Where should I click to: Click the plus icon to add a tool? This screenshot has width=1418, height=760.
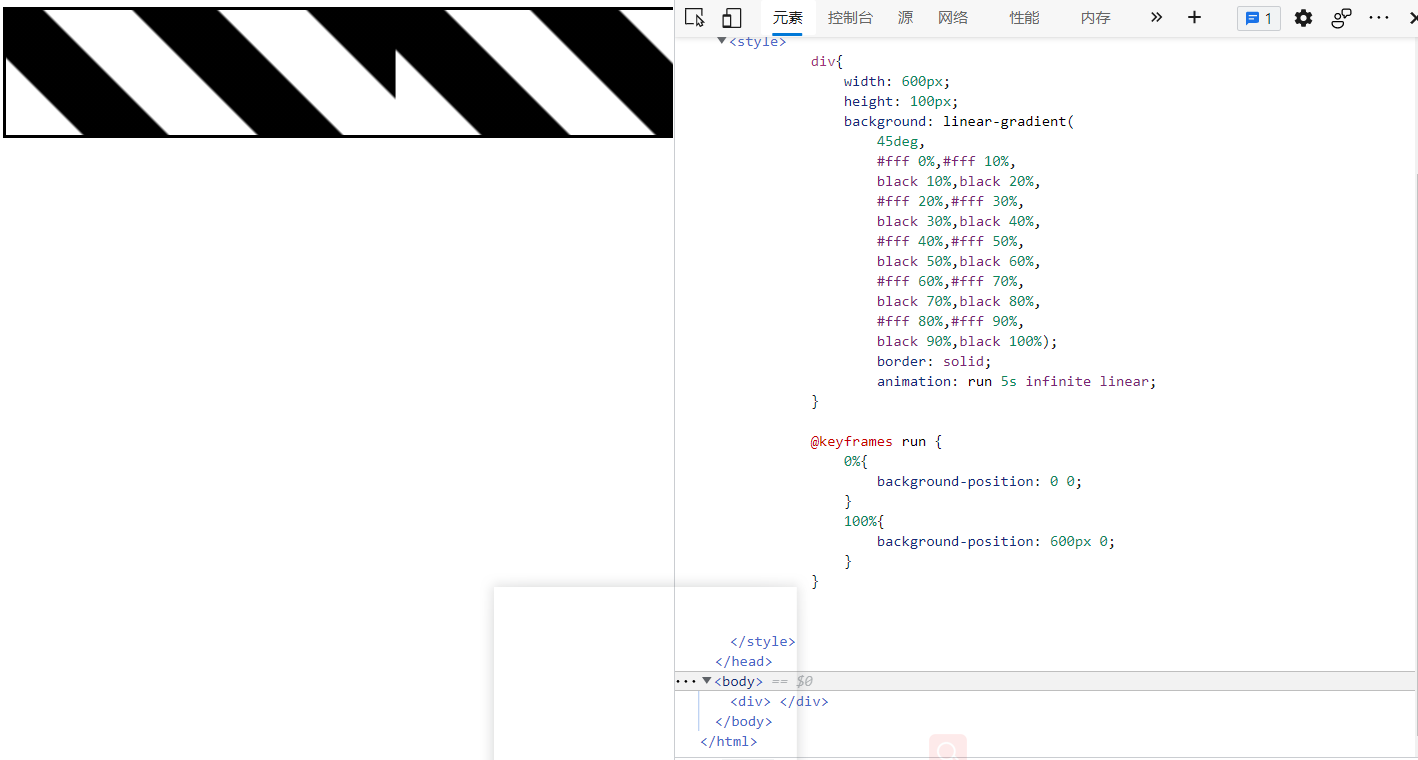[1194, 18]
